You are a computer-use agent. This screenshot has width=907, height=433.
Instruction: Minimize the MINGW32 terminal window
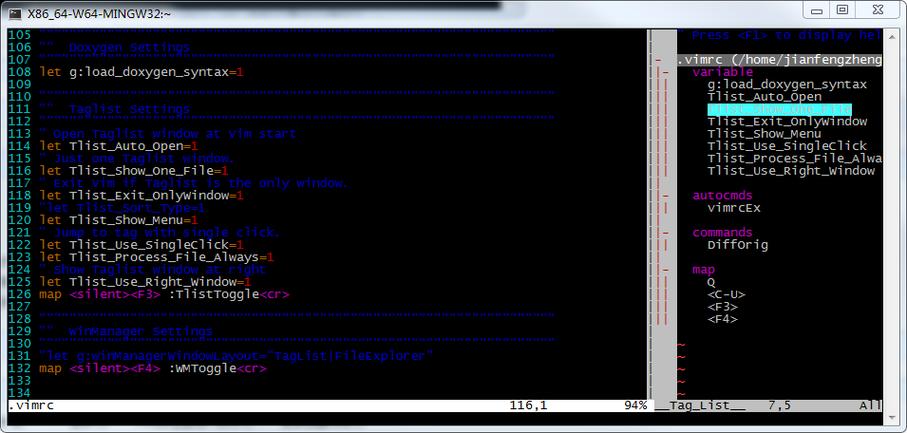pyautogui.click(x=816, y=10)
